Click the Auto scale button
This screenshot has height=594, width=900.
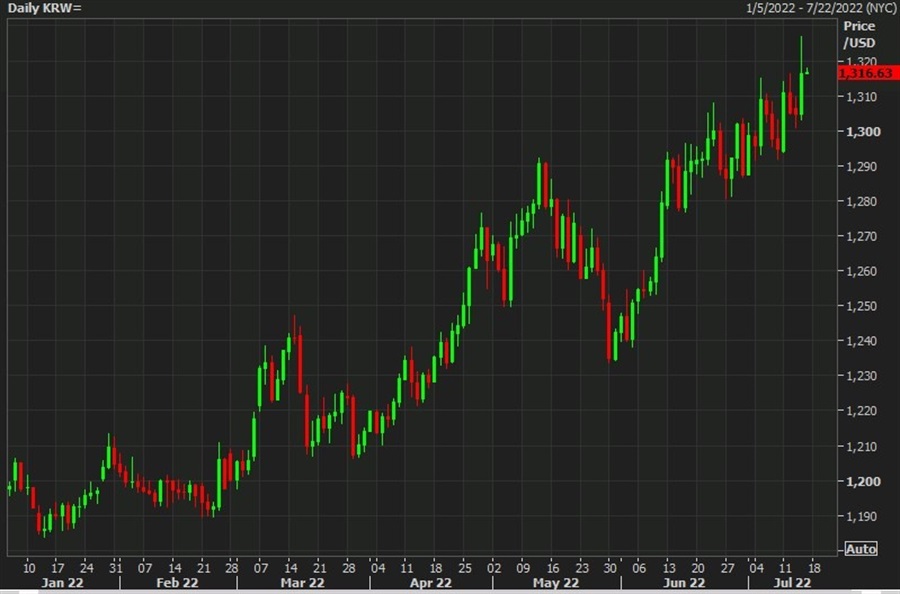tap(860, 549)
